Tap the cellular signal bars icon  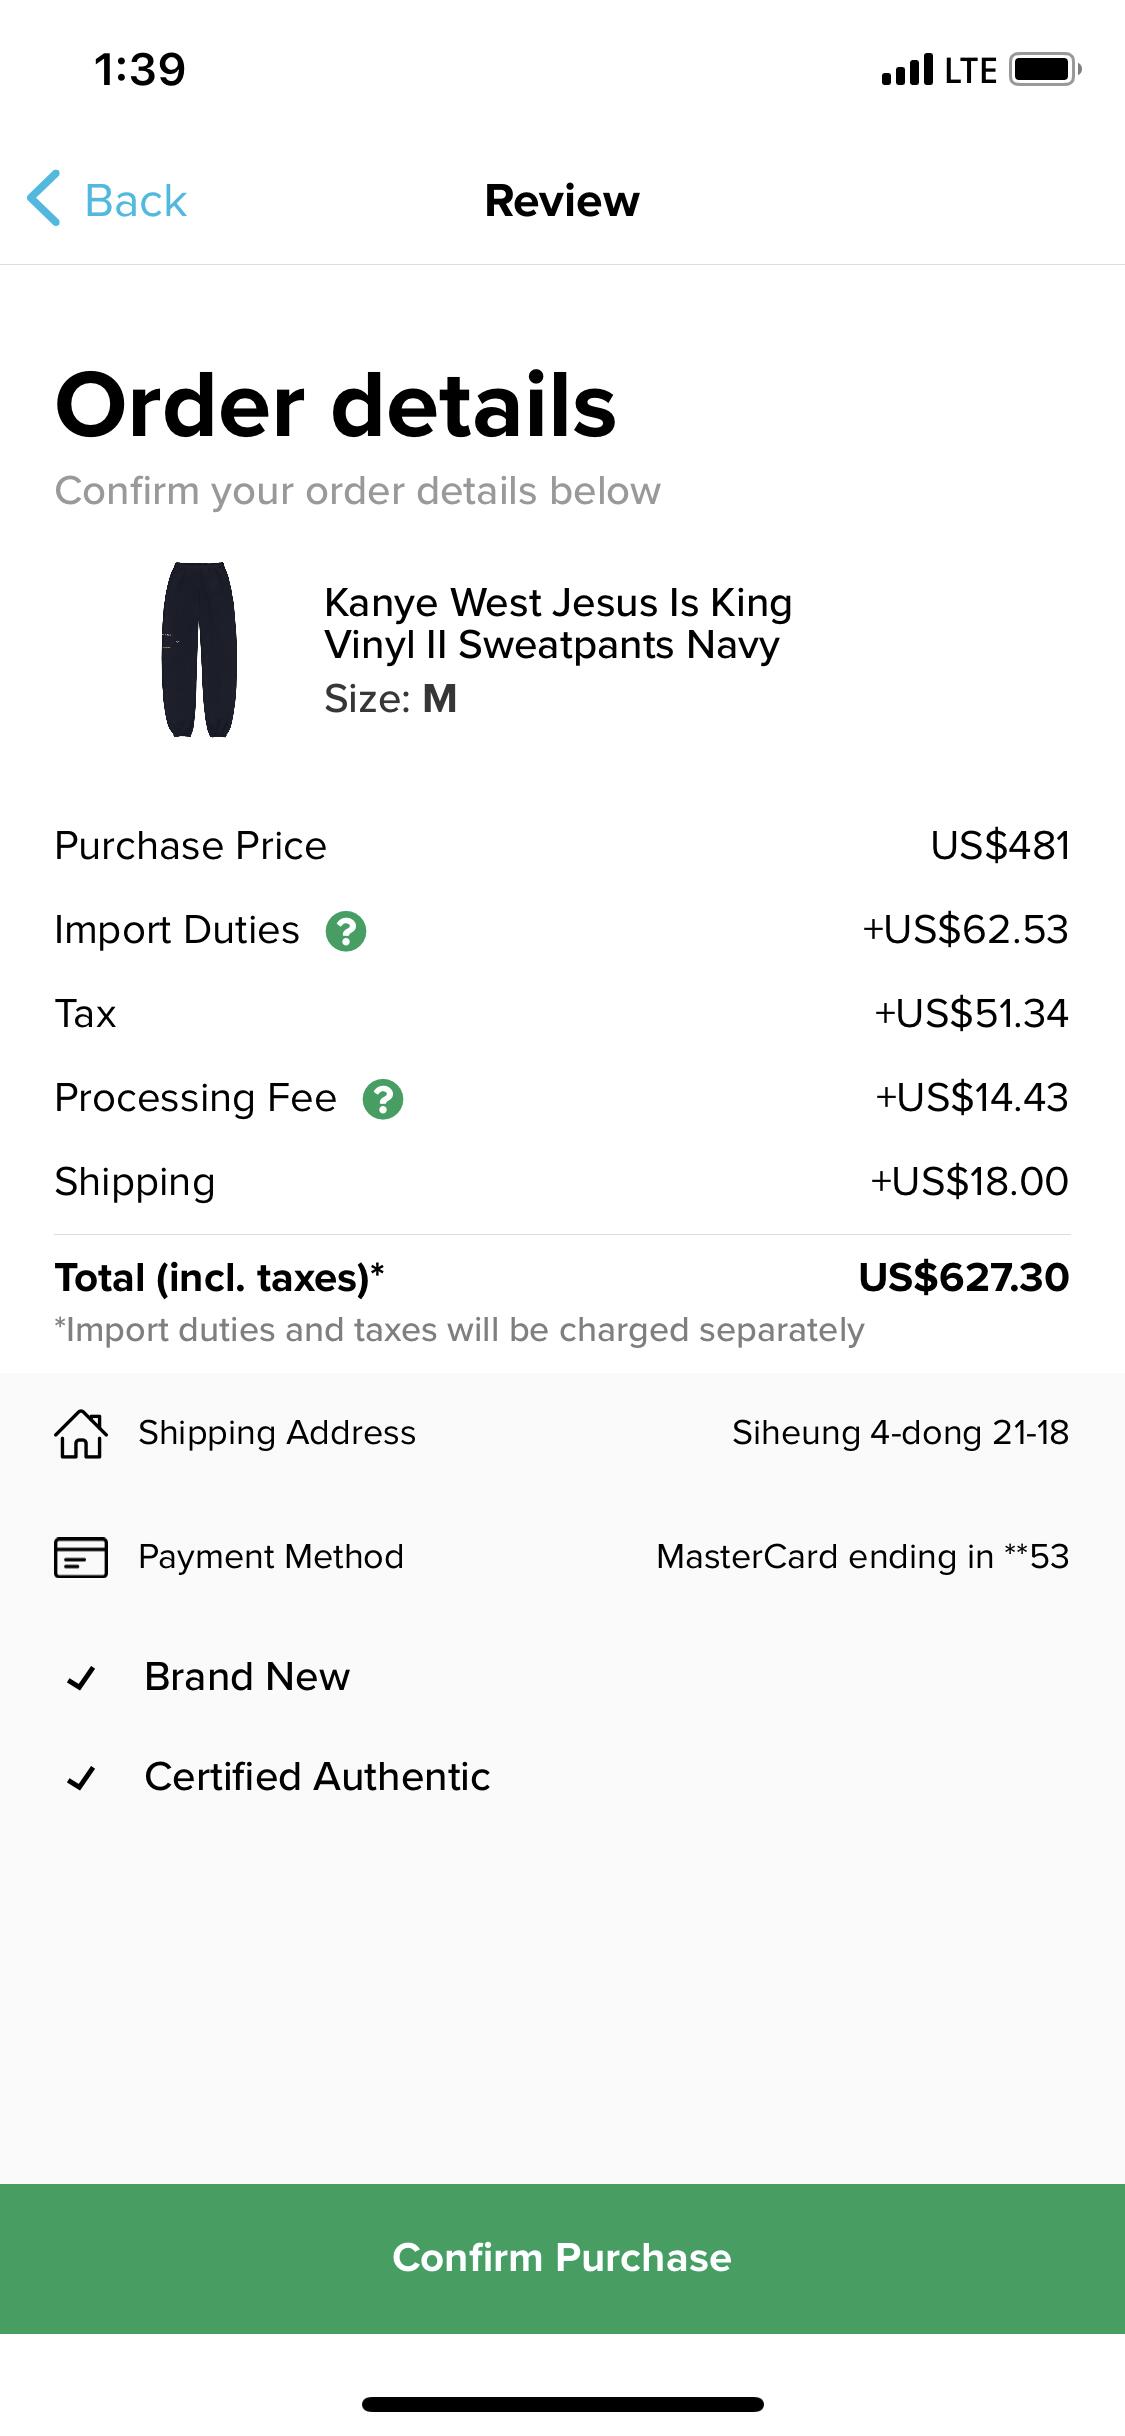(x=907, y=70)
